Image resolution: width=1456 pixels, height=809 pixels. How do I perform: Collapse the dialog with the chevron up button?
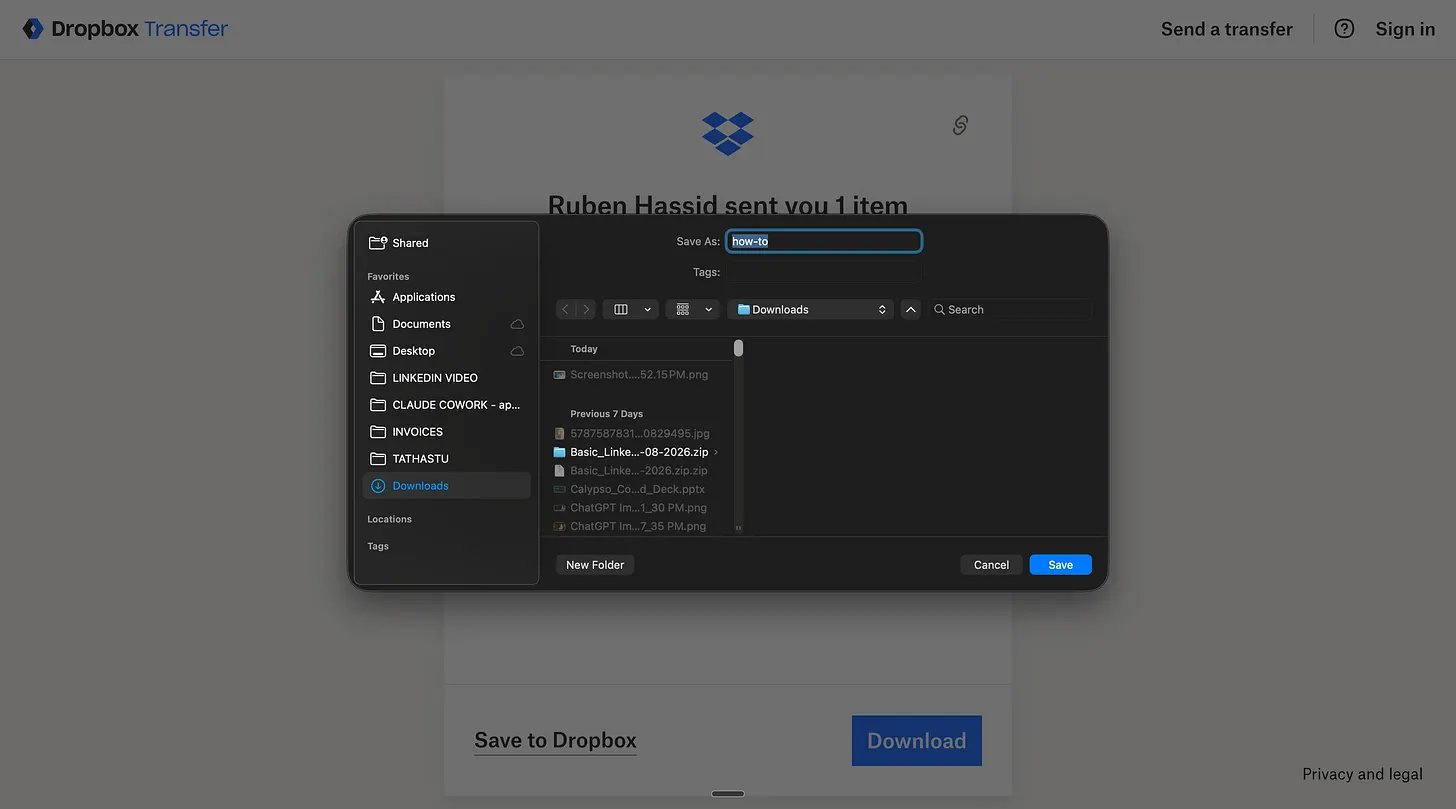point(910,310)
